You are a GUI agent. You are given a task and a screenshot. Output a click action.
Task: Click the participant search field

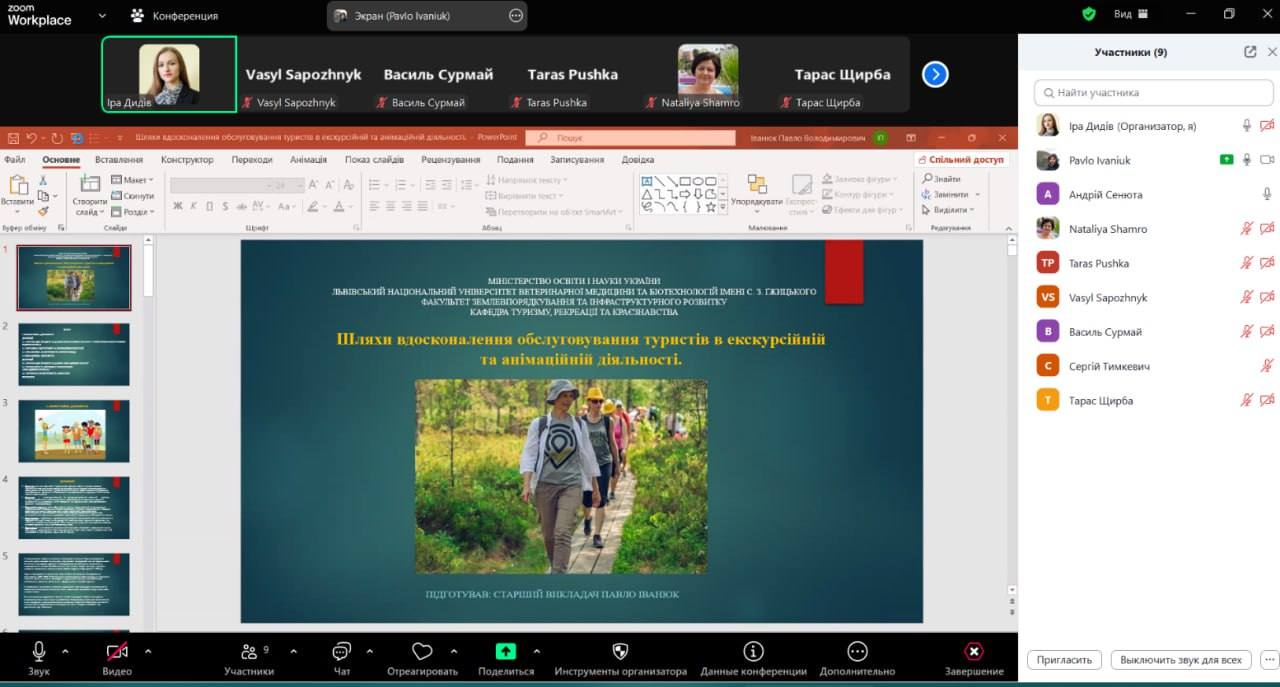(x=1155, y=92)
